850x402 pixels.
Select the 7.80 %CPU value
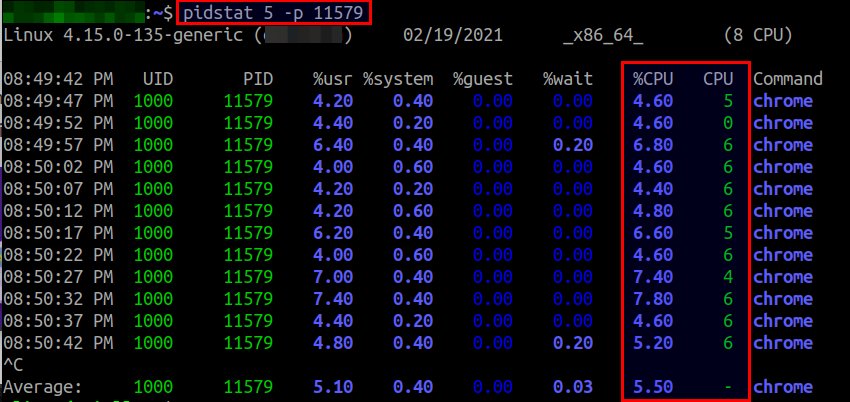point(653,299)
